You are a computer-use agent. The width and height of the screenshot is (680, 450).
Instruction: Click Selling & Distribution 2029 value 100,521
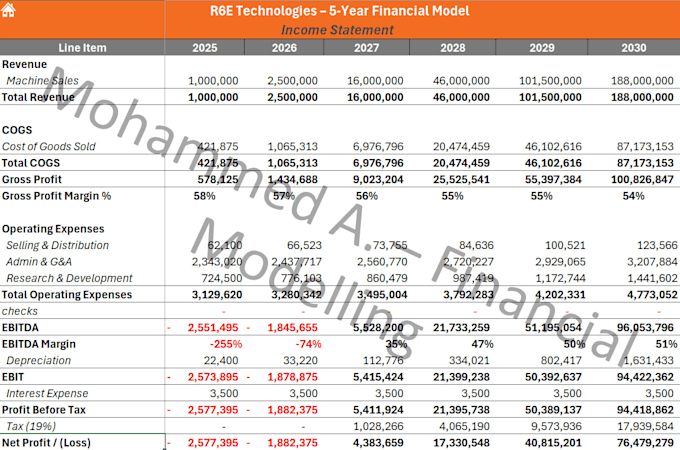pos(565,245)
